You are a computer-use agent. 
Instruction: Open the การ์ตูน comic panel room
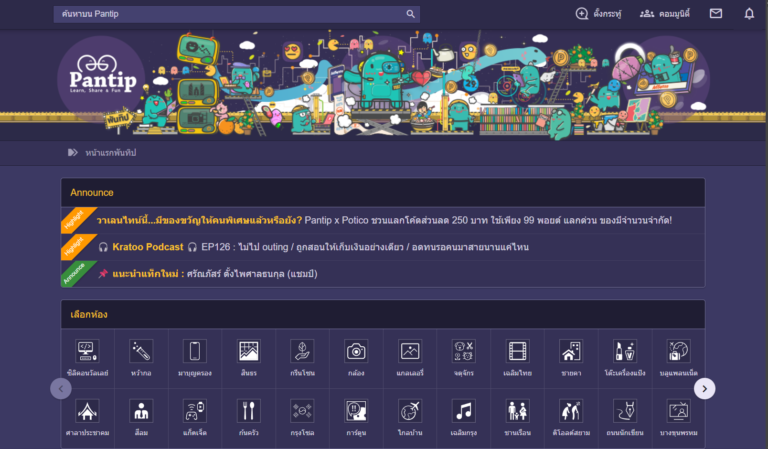[x=356, y=411]
